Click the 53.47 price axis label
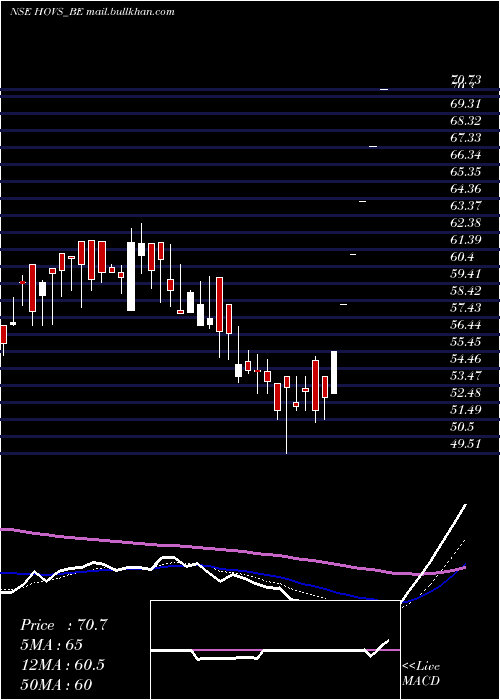This screenshot has height=700, width=500. (x=466, y=375)
